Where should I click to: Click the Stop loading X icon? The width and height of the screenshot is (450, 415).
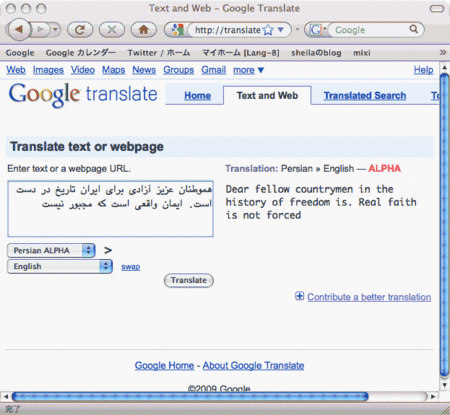point(112,30)
